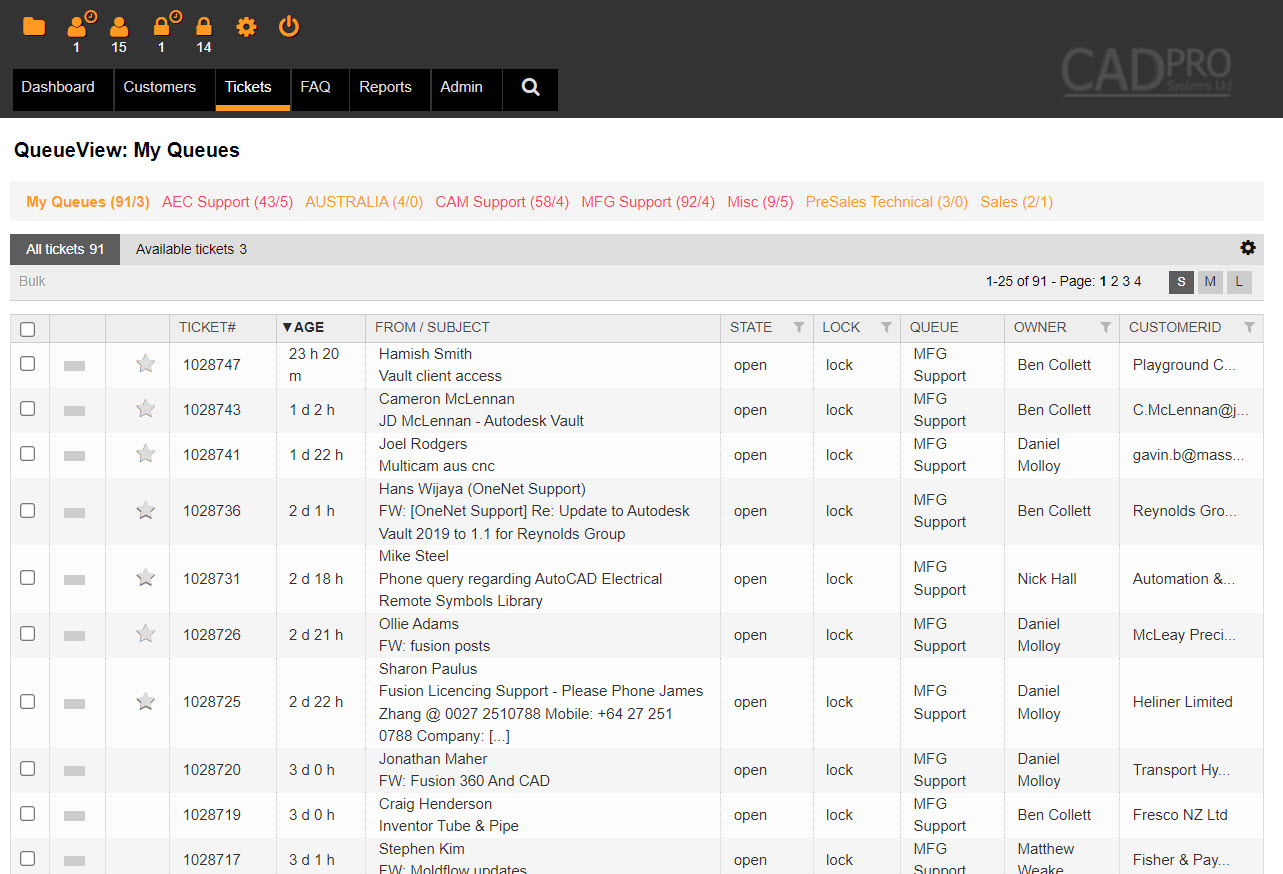Switch to large (L) view
Image resolution: width=1283 pixels, height=874 pixels.
(x=1239, y=282)
